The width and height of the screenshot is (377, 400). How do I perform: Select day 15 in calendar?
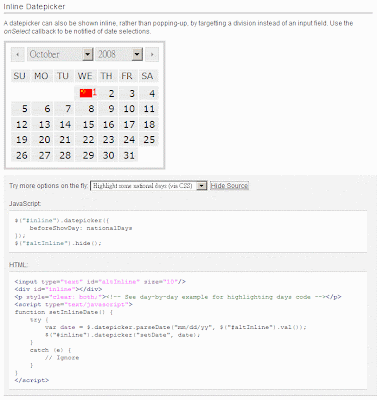pos(86,124)
